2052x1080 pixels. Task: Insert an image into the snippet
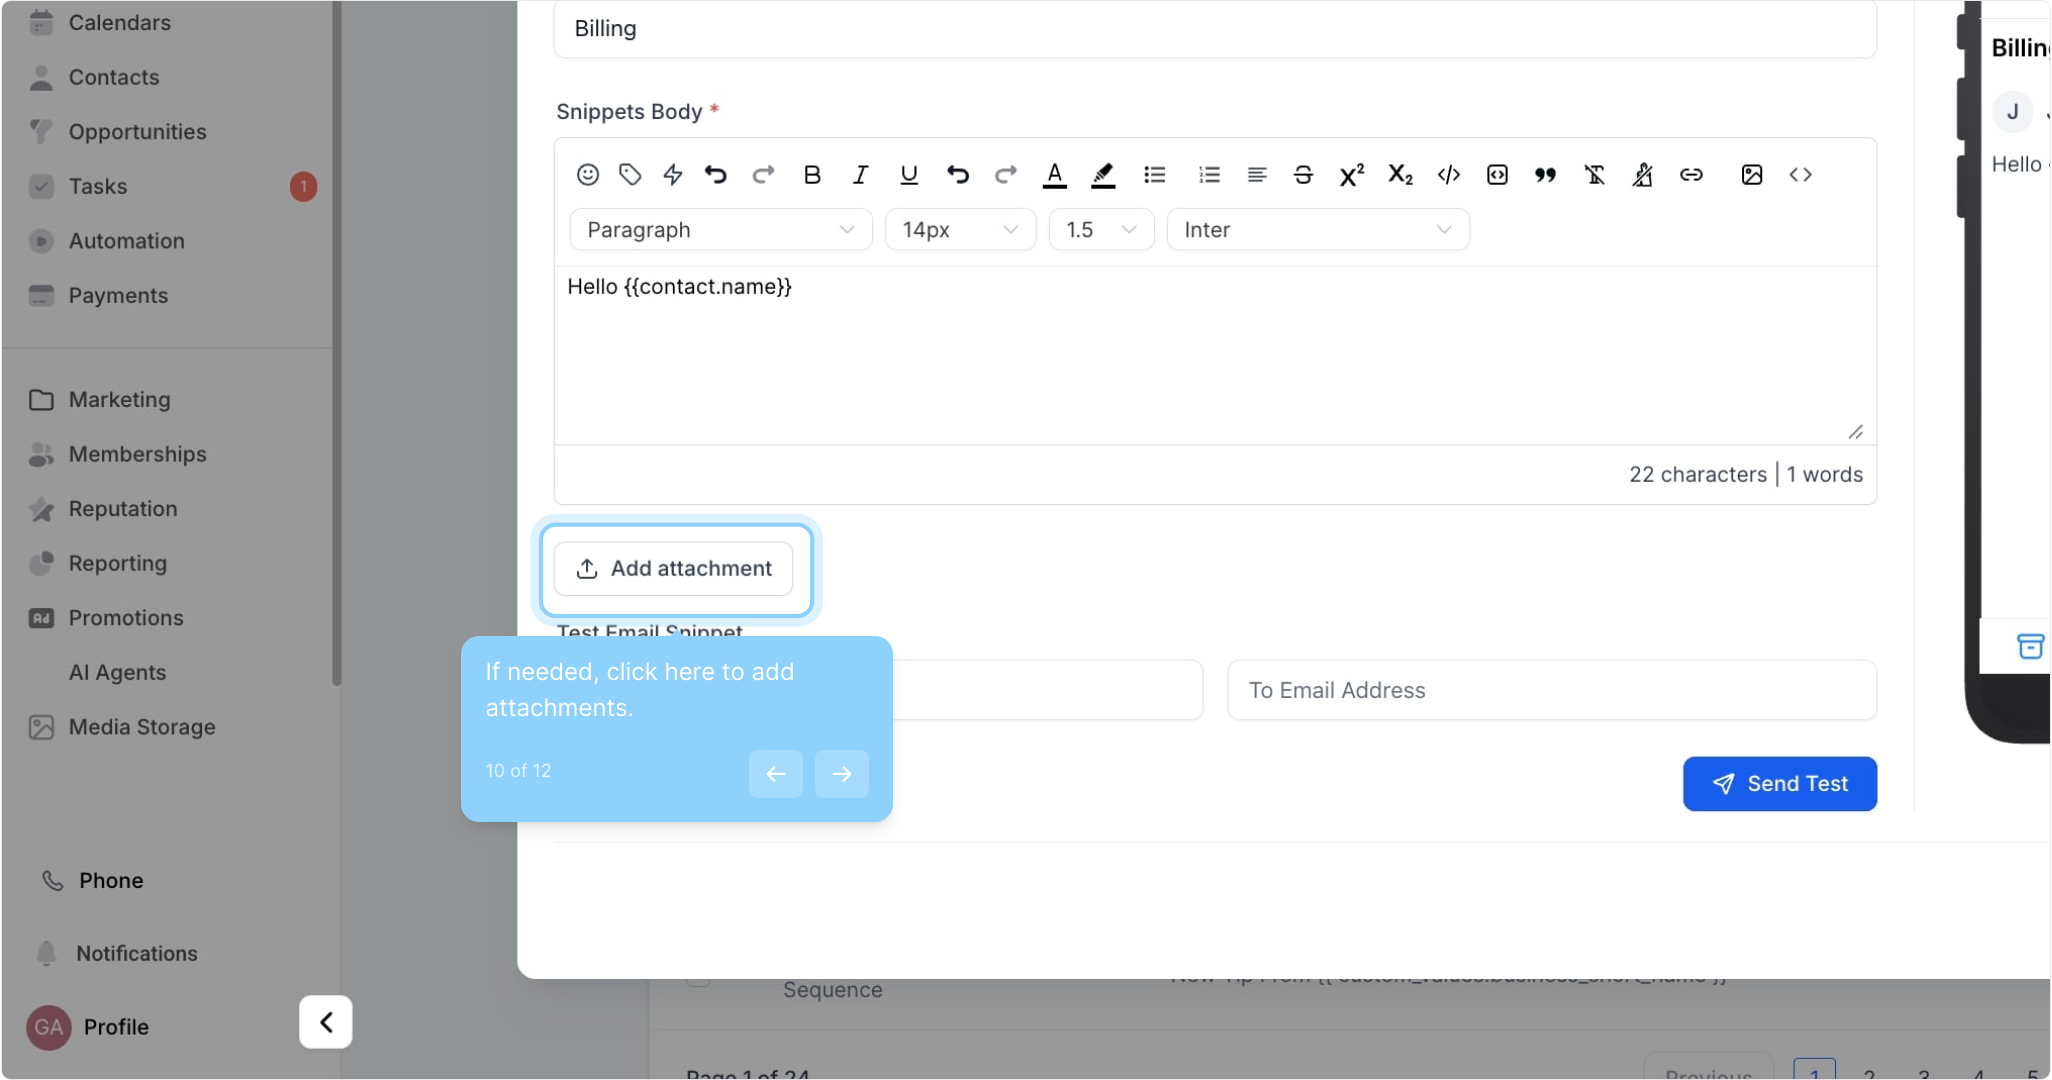pyautogui.click(x=1751, y=175)
